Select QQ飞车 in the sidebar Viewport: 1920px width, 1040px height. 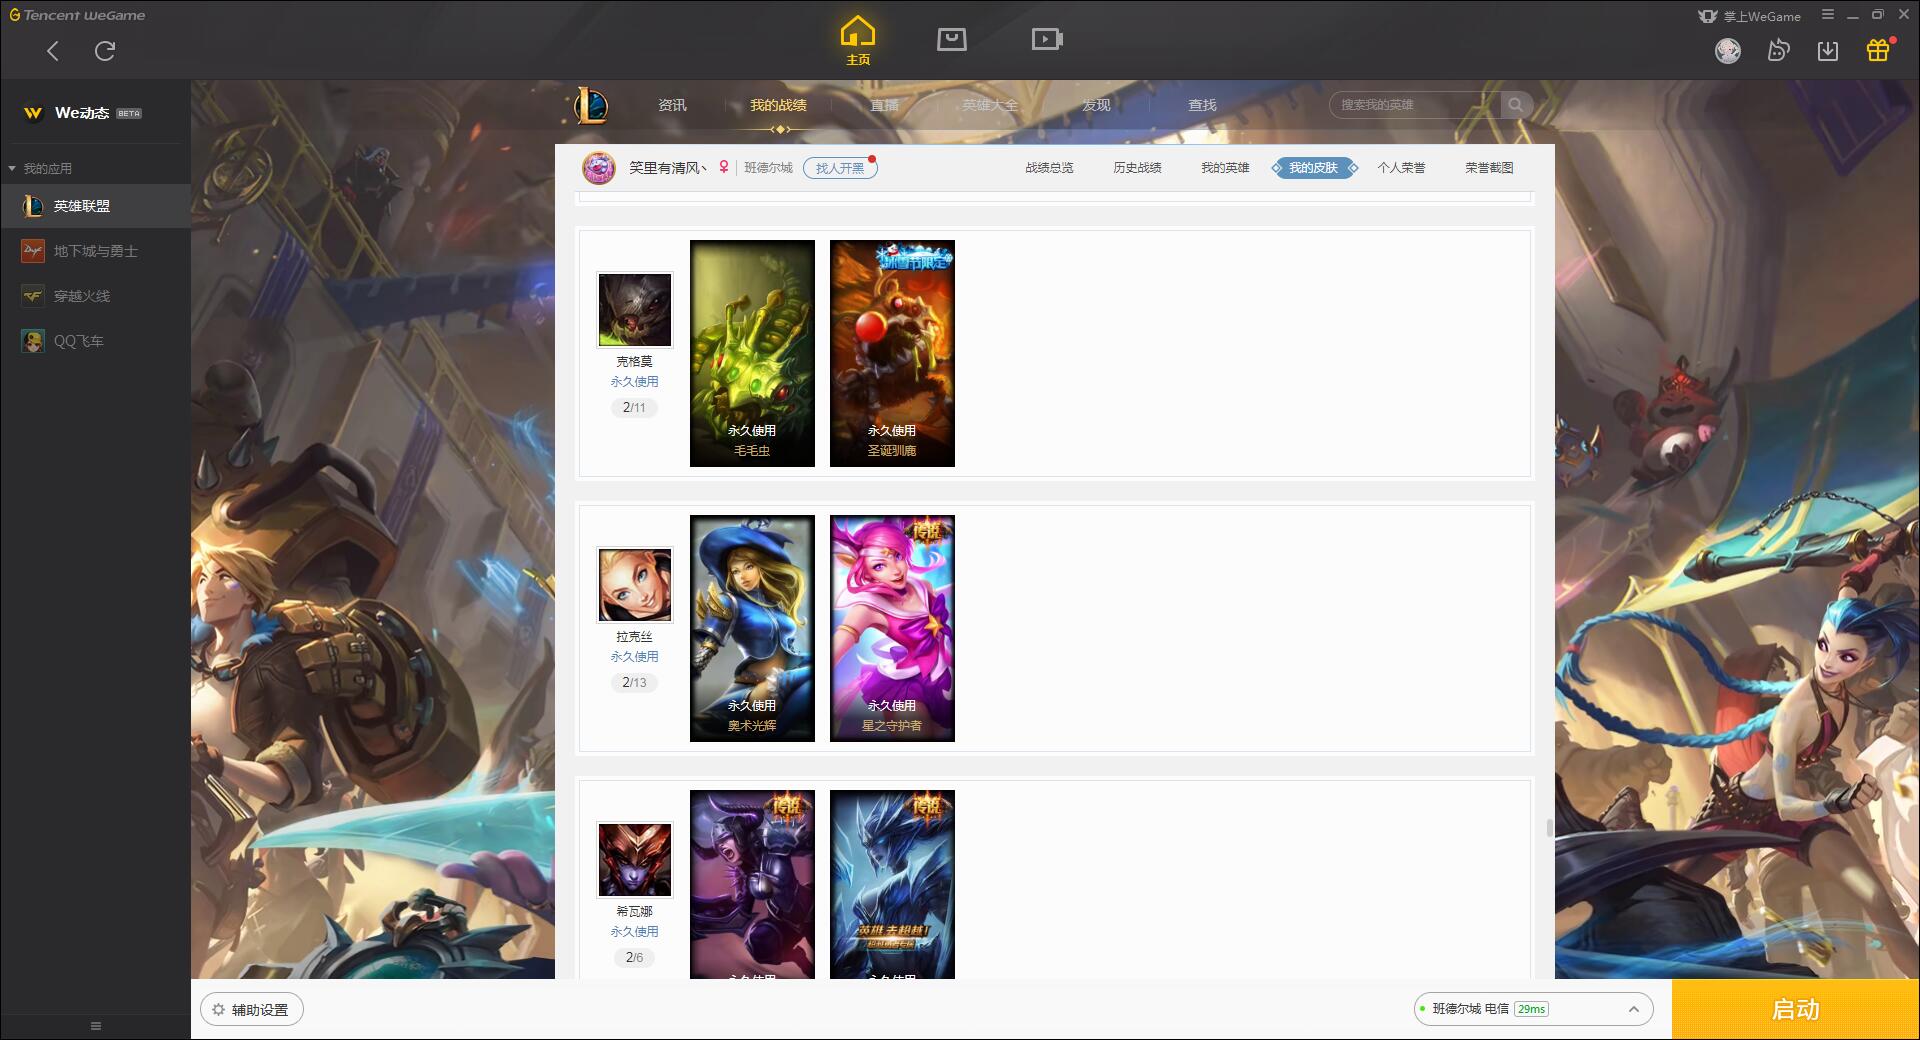(x=95, y=341)
